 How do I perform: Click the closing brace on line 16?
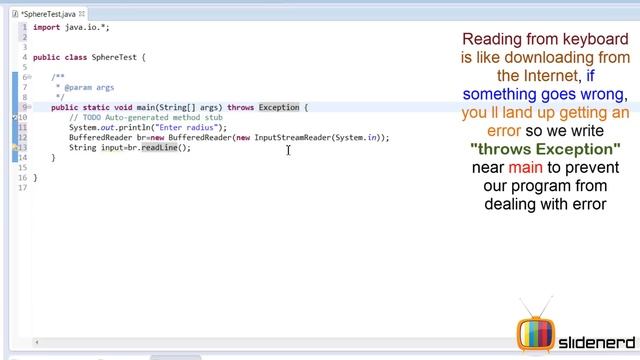pos(35,178)
